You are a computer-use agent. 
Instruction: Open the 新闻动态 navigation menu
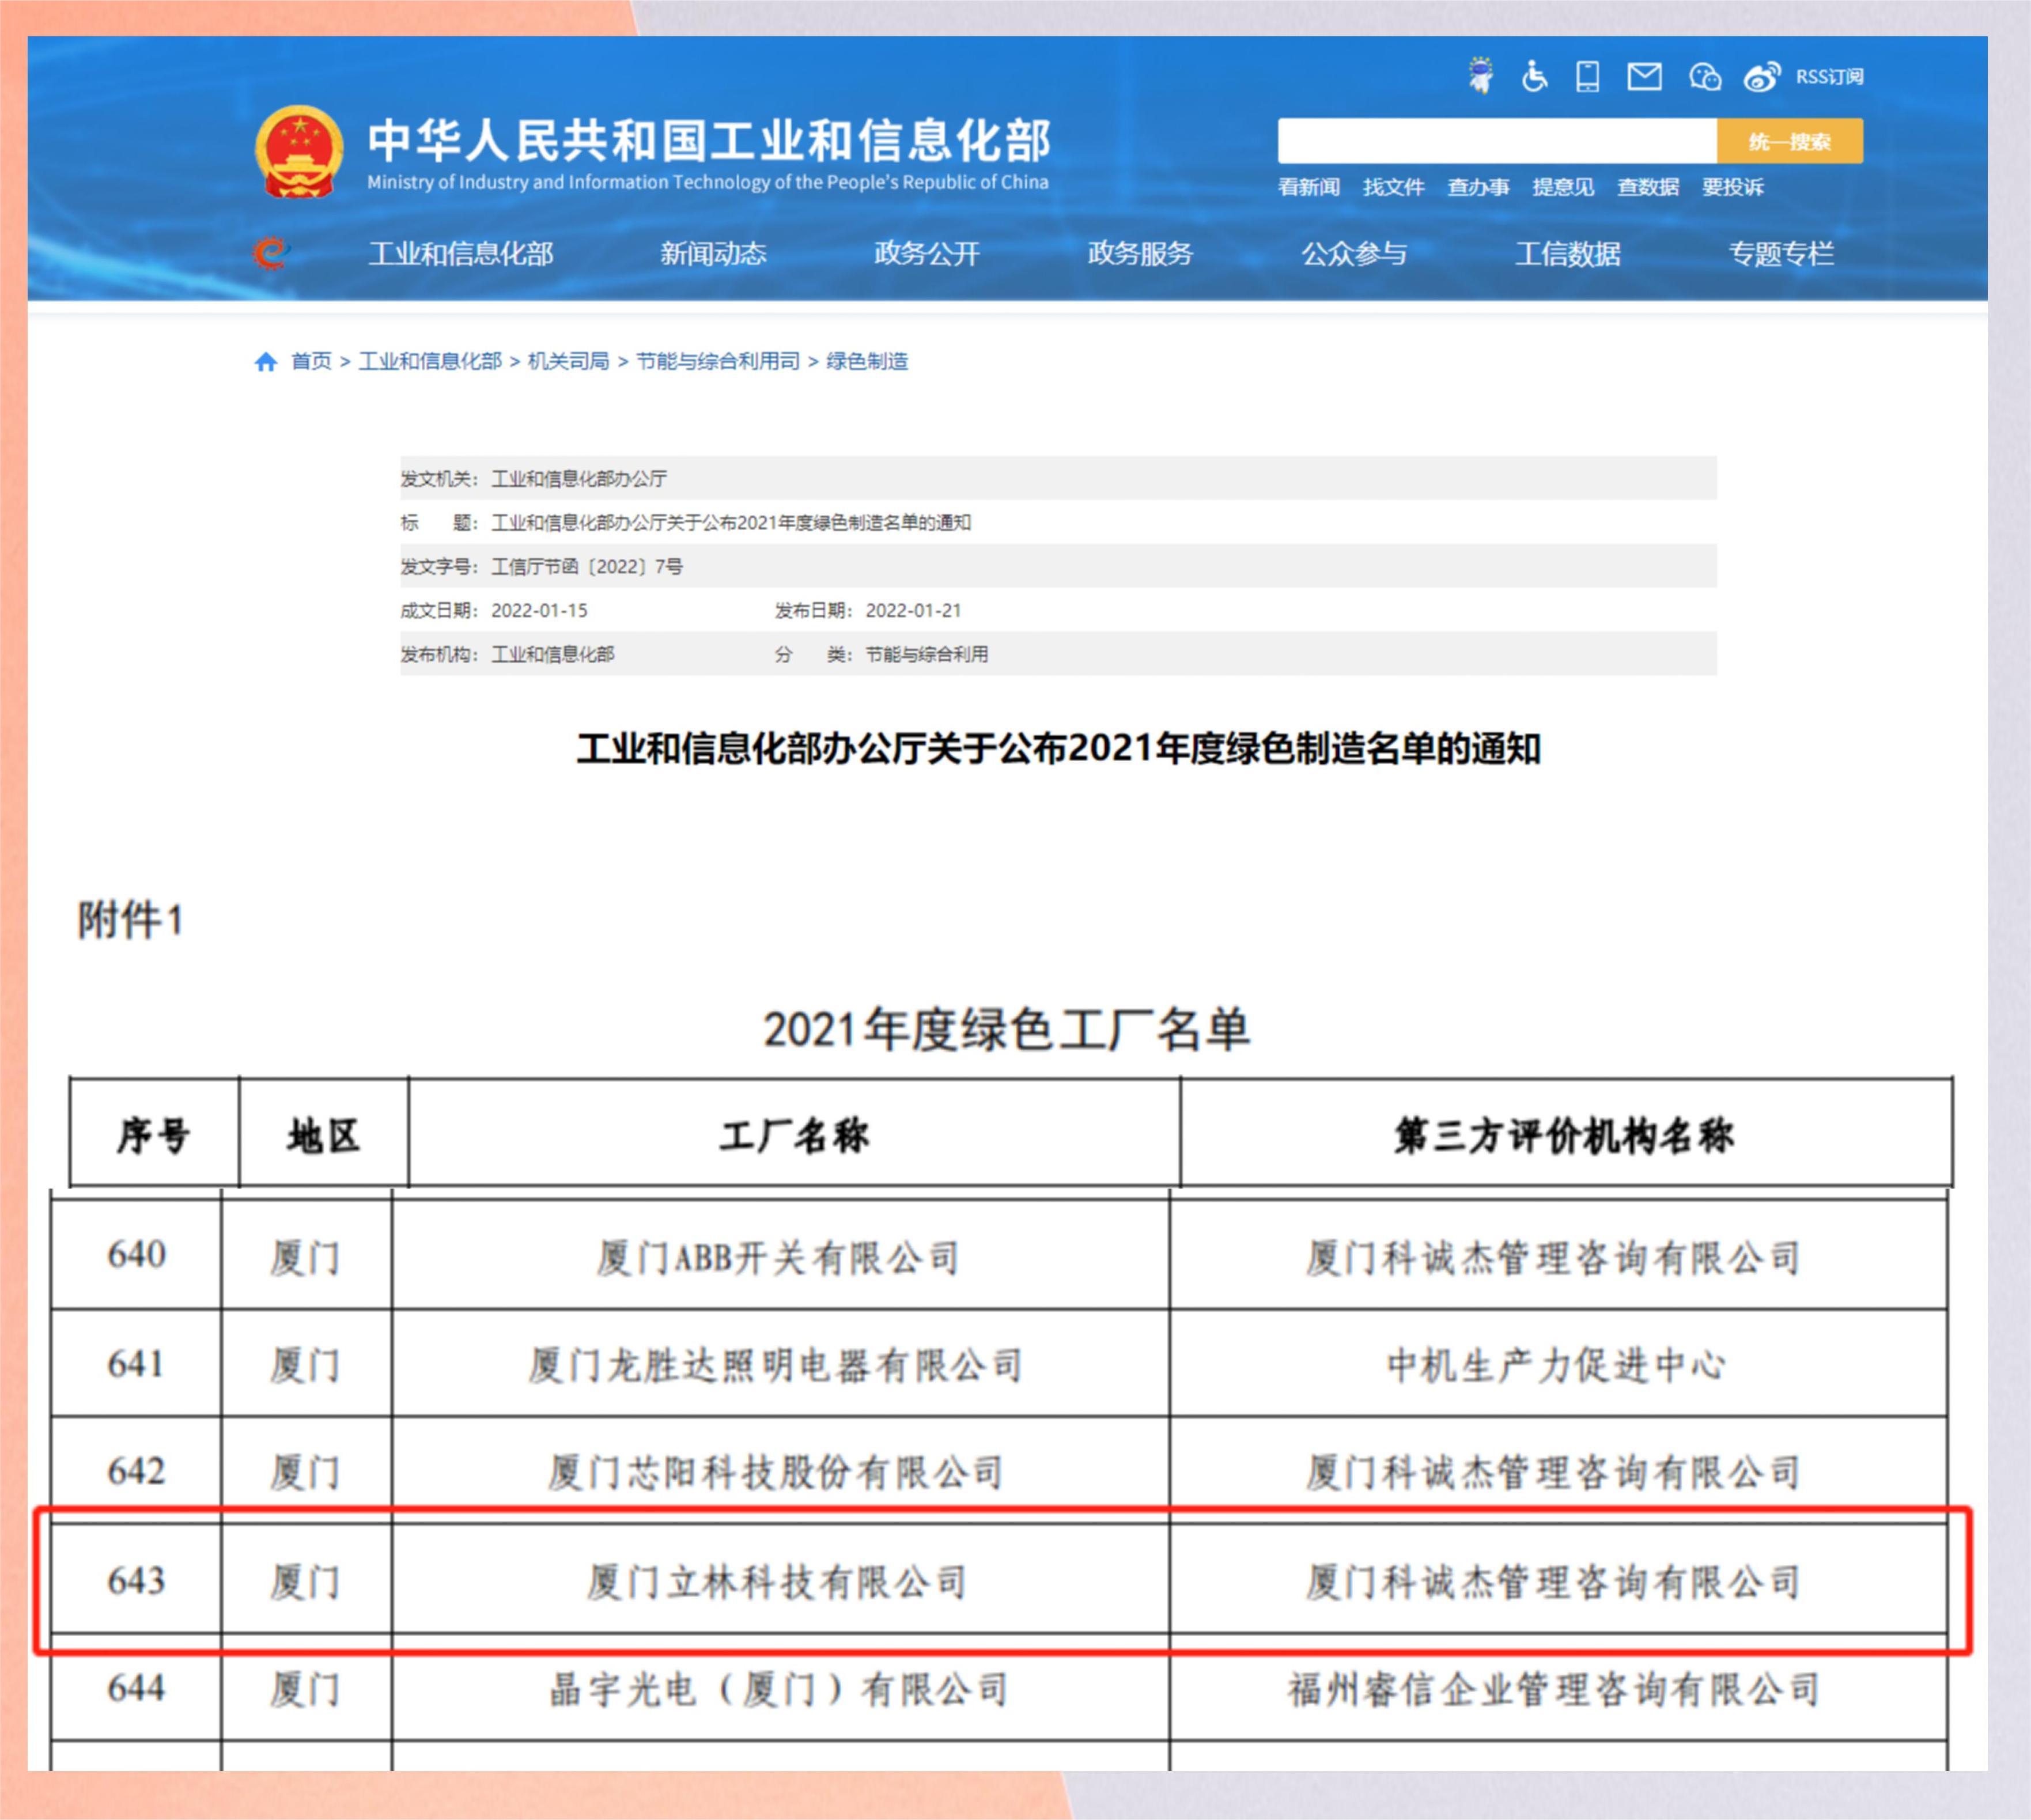[x=713, y=253]
